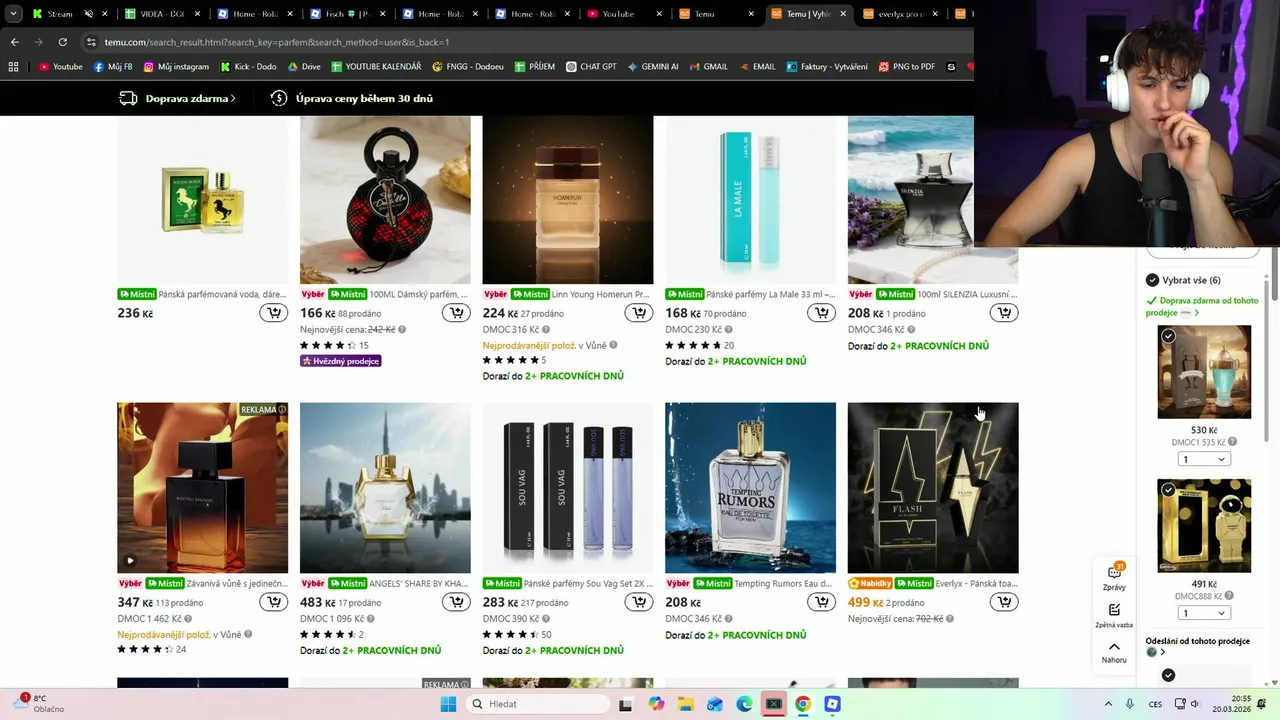Add Linn Young Homerun perfume to cart
This screenshot has width=1280, height=720.
pos(639,313)
